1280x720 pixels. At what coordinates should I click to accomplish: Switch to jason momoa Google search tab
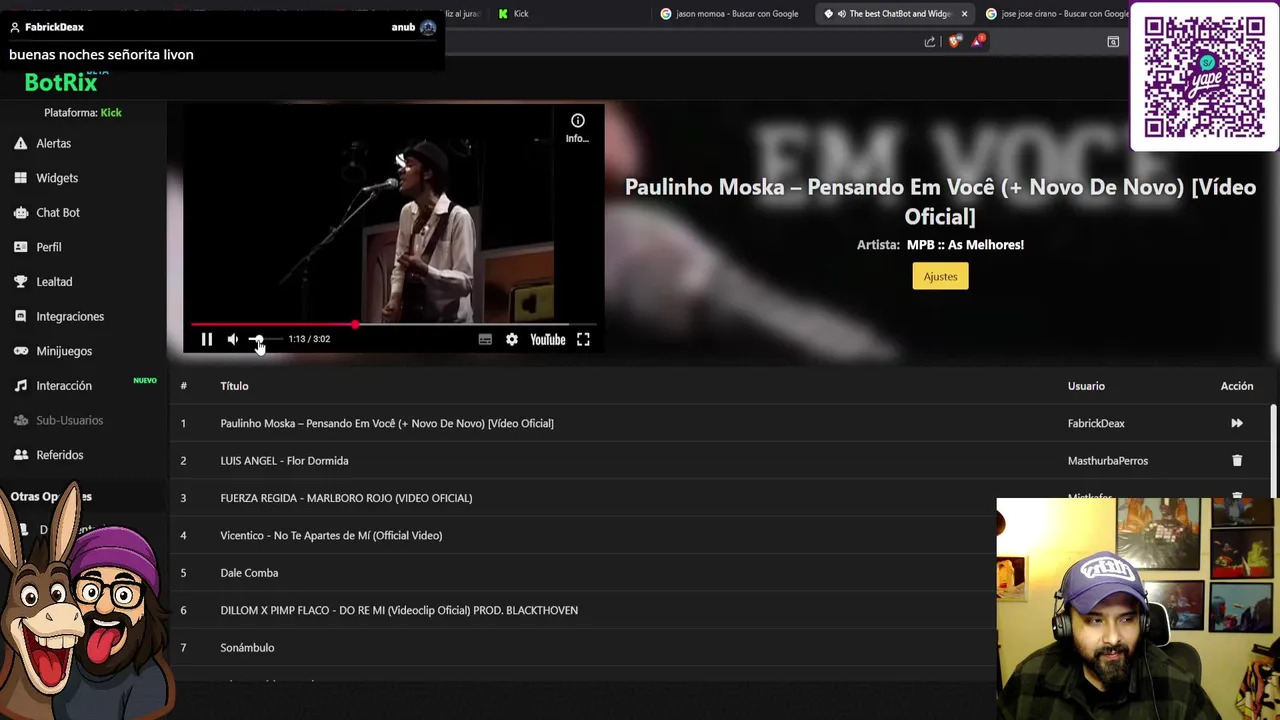(732, 13)
